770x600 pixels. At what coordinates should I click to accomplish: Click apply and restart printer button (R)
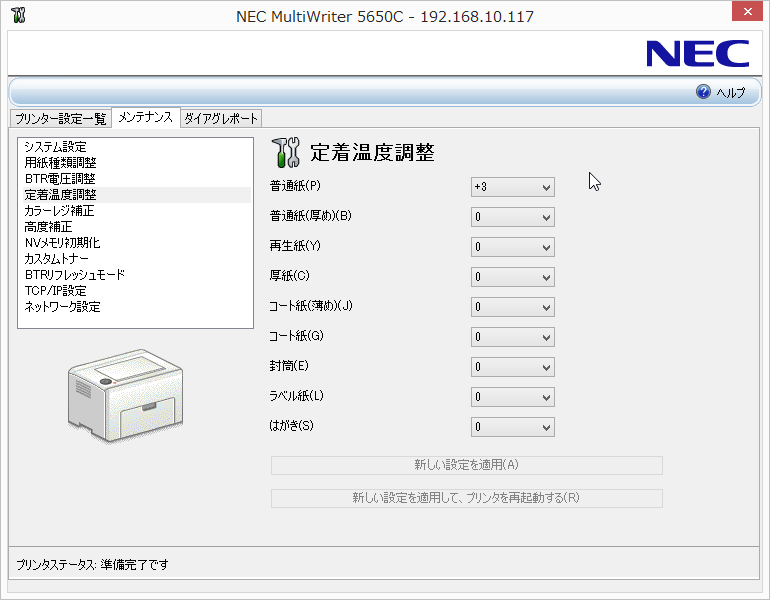click(x=467, y=498)
